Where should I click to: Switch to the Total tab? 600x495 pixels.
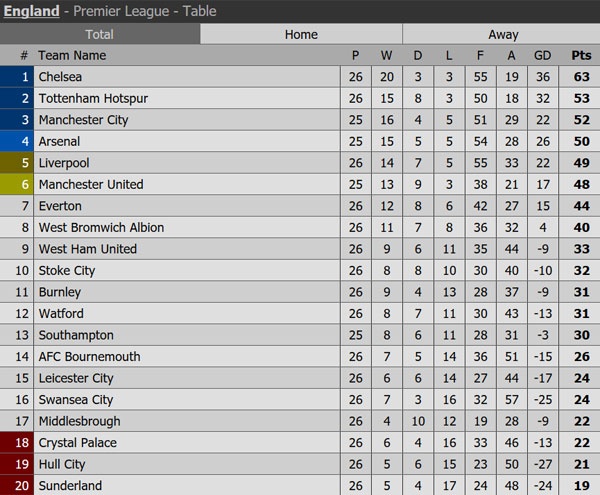tap(100, 34)
